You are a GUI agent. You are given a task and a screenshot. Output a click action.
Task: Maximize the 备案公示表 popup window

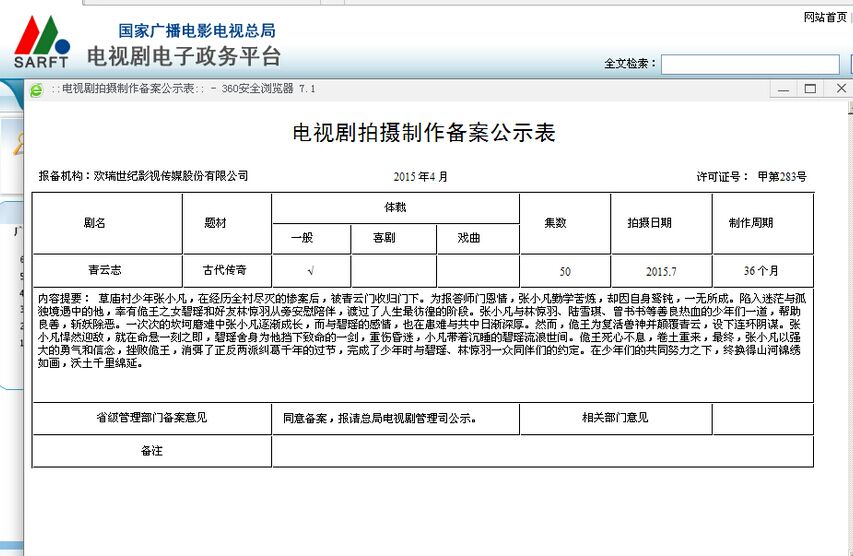point(811,89)
